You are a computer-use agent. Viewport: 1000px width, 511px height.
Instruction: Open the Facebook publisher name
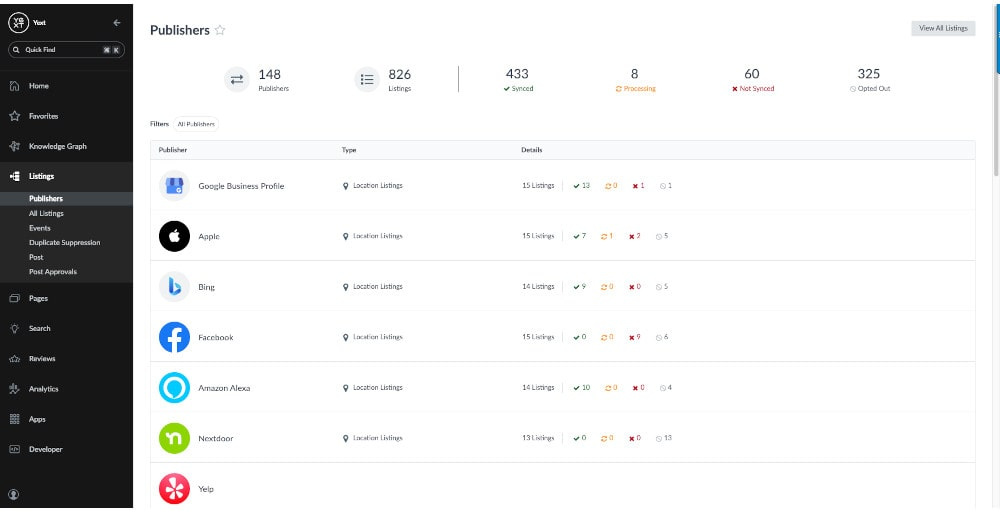(216, 337)
